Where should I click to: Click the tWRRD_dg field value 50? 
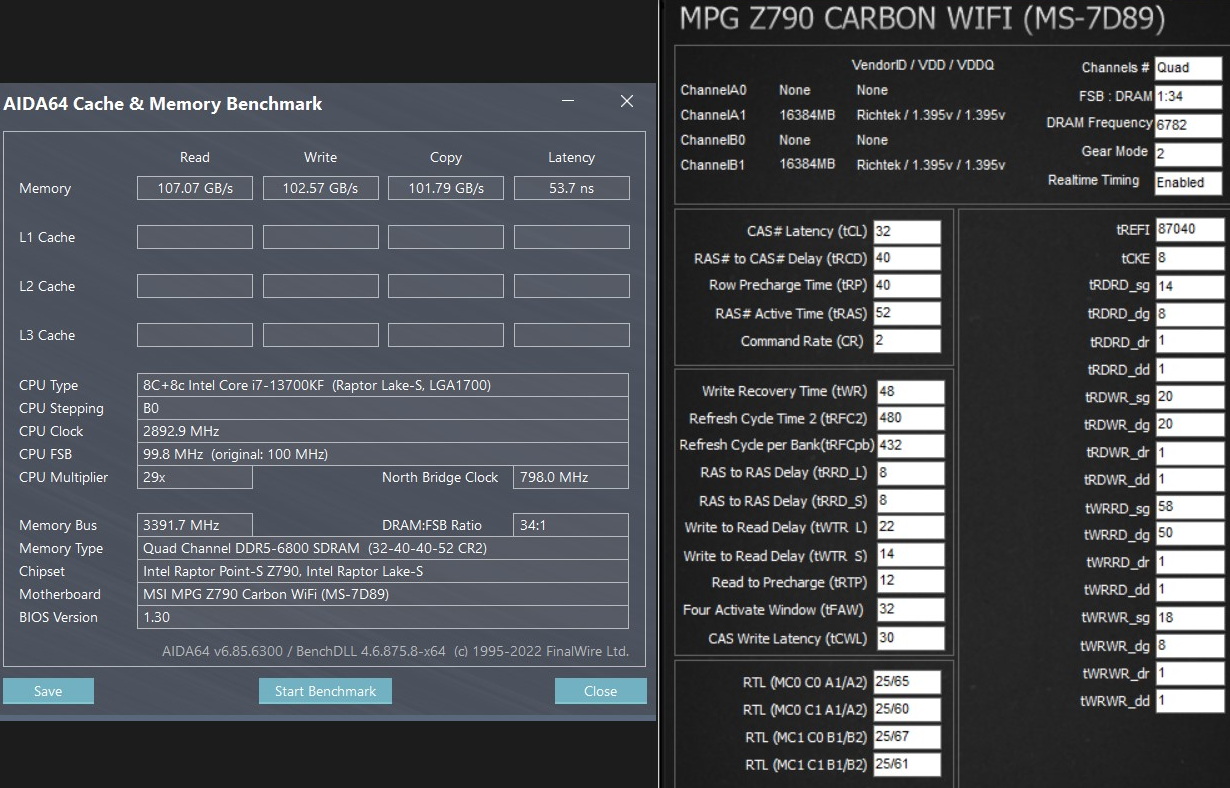tap(1190, 535)
